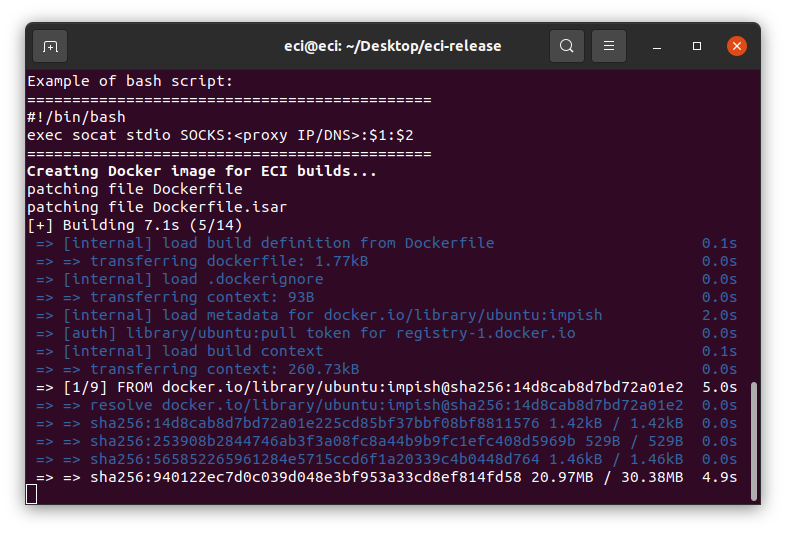Screen dimensions: 786x533
Task: Close the terminal window
Action: click(x=737, y=46)
